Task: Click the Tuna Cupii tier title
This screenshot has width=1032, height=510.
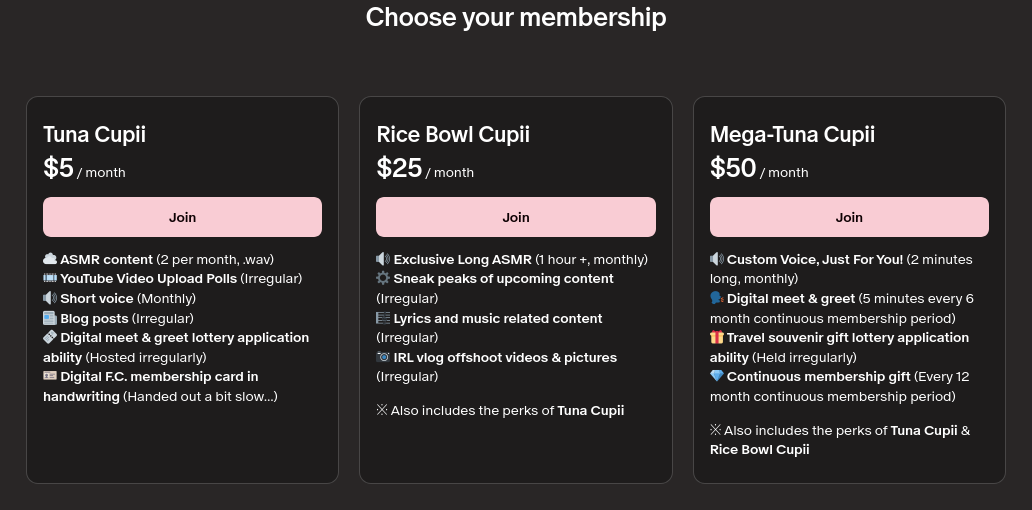Action: click(x=94, y=134)
